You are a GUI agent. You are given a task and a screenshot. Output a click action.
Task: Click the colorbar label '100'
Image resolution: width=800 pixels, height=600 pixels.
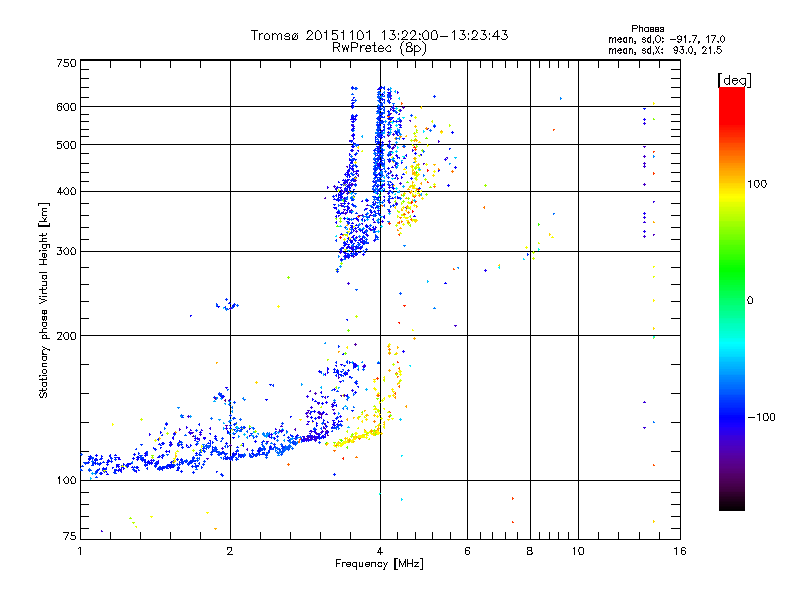tap(757, 184)
